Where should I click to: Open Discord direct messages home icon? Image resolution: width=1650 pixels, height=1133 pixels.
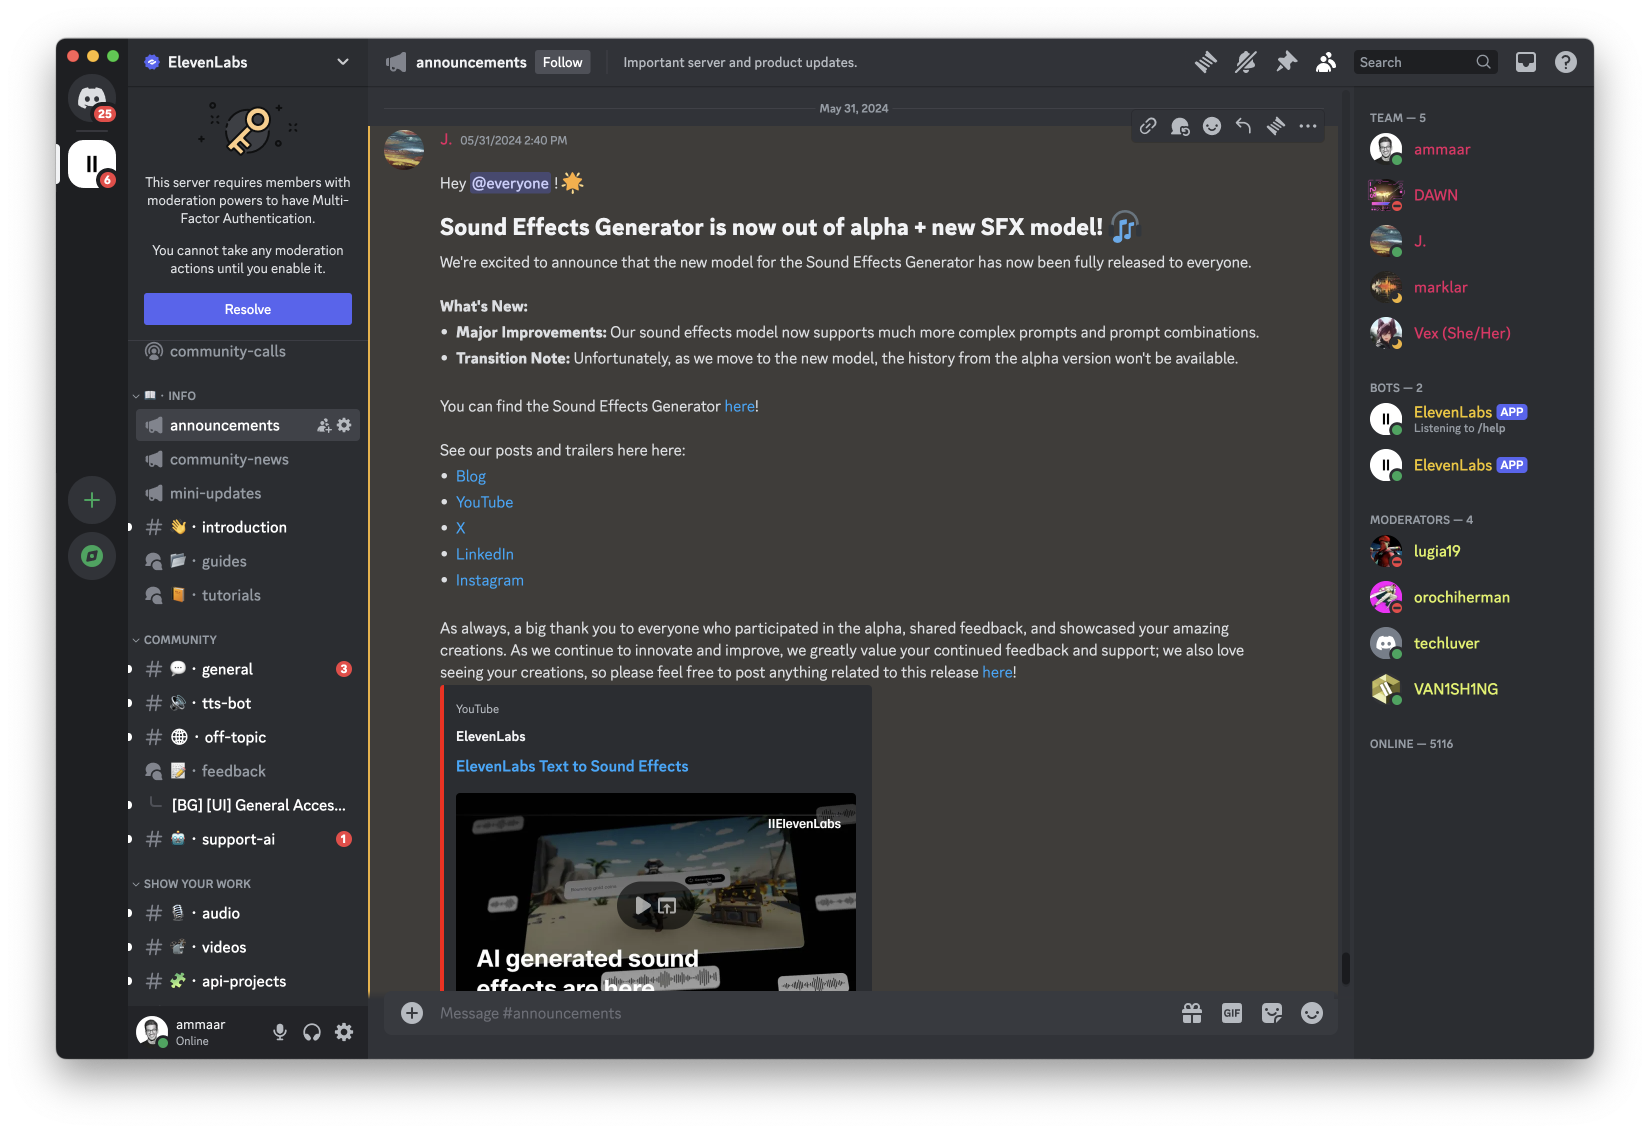click(x=92, y=98)
